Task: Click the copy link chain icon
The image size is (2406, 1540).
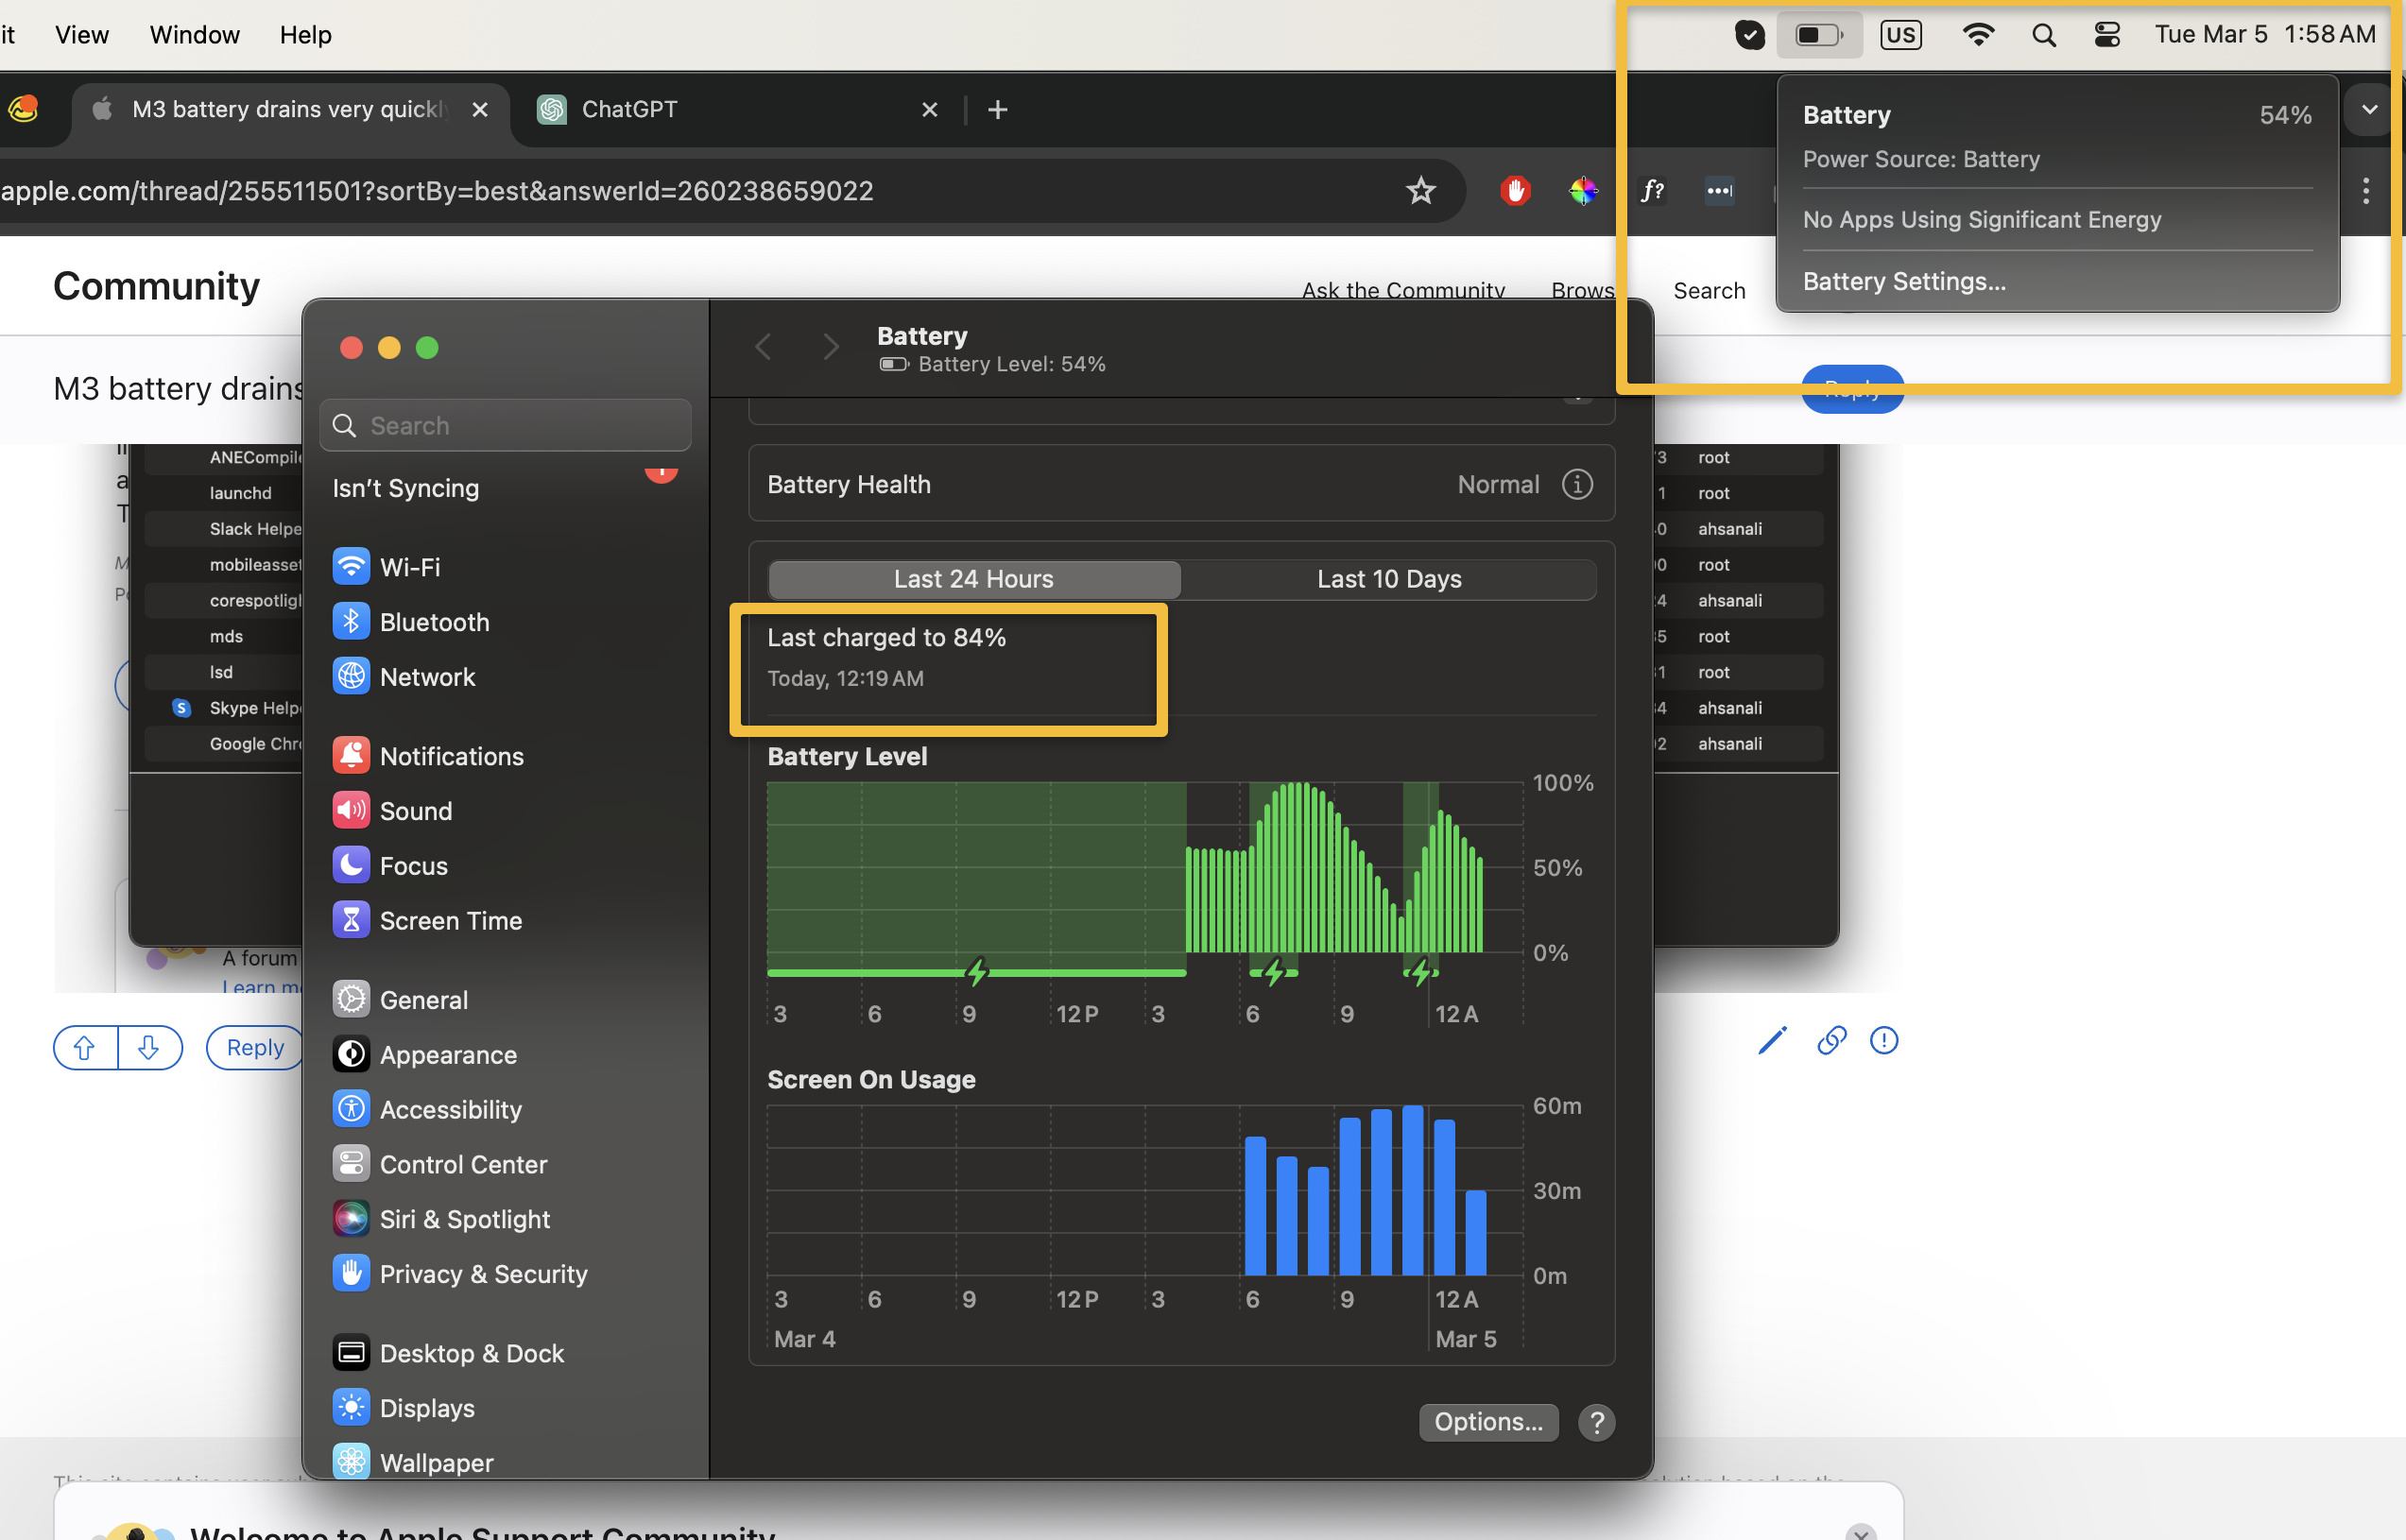Action: pos(1831,1041)
